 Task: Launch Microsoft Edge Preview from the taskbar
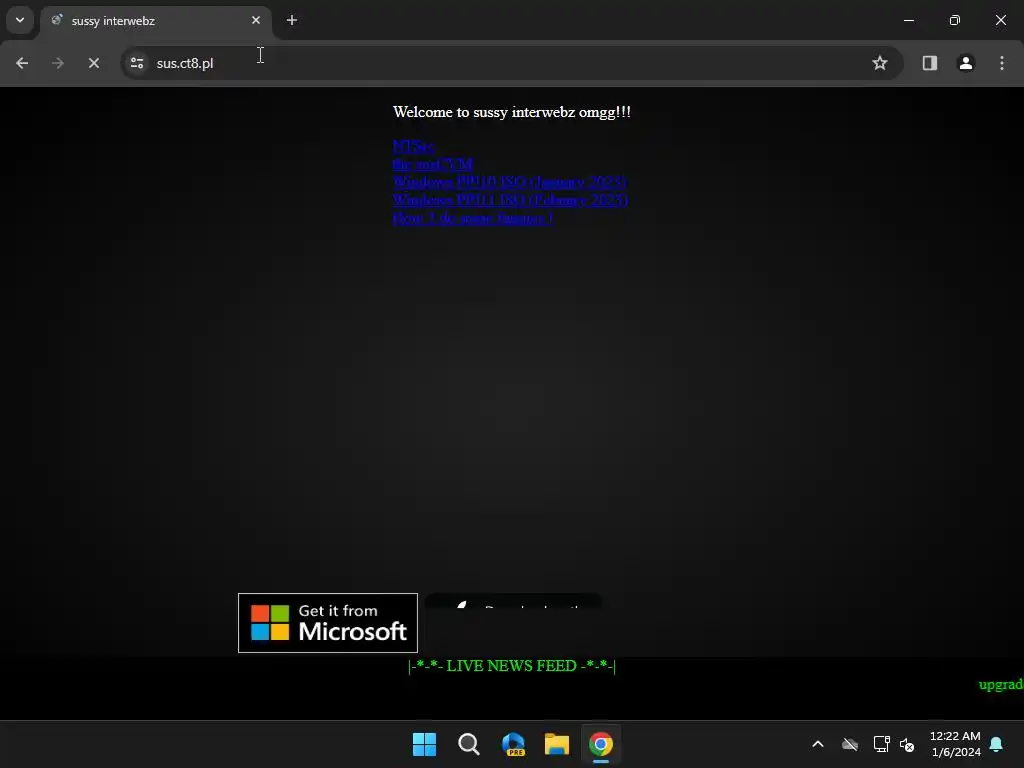point(513,744)
